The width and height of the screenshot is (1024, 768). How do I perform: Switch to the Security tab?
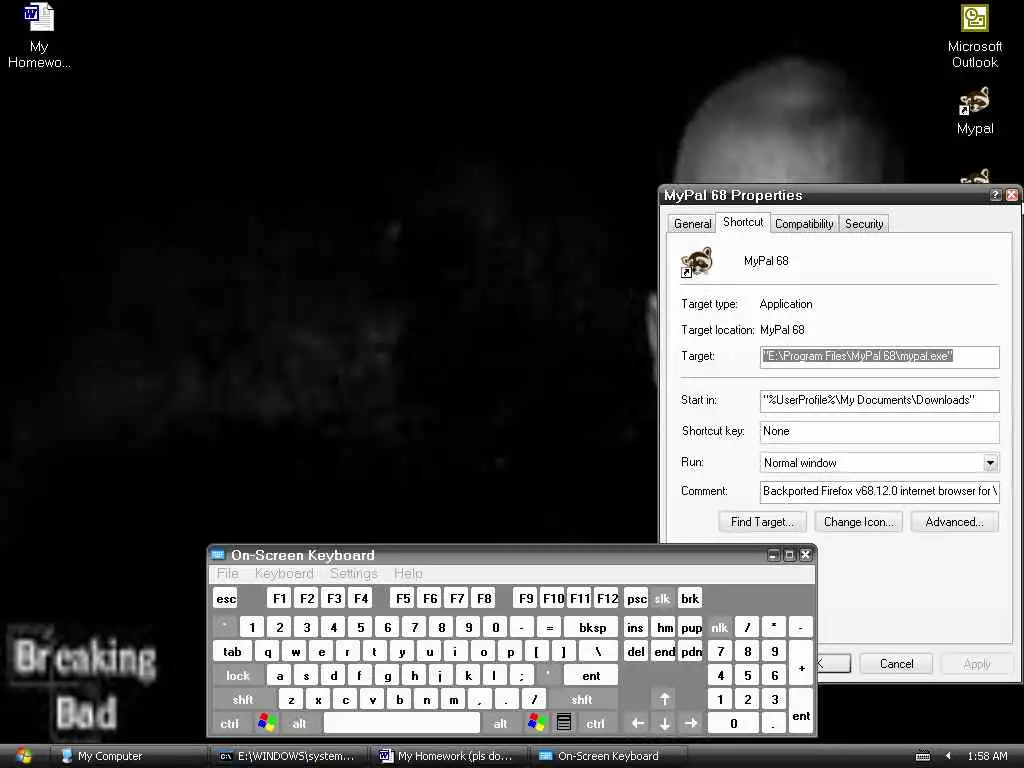tap(864, 223)
